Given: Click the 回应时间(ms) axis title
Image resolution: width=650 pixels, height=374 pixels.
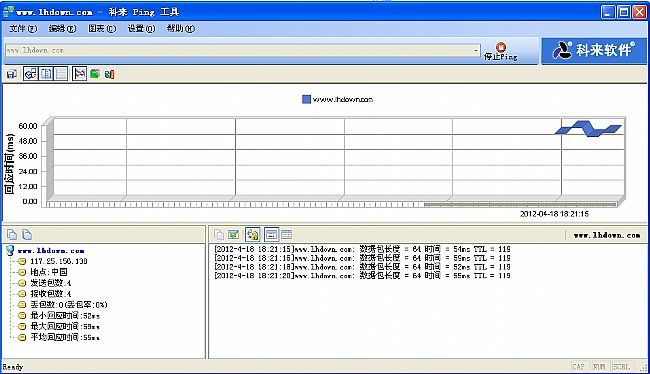Looking at the screenshot, I should [x=10, y=163].
